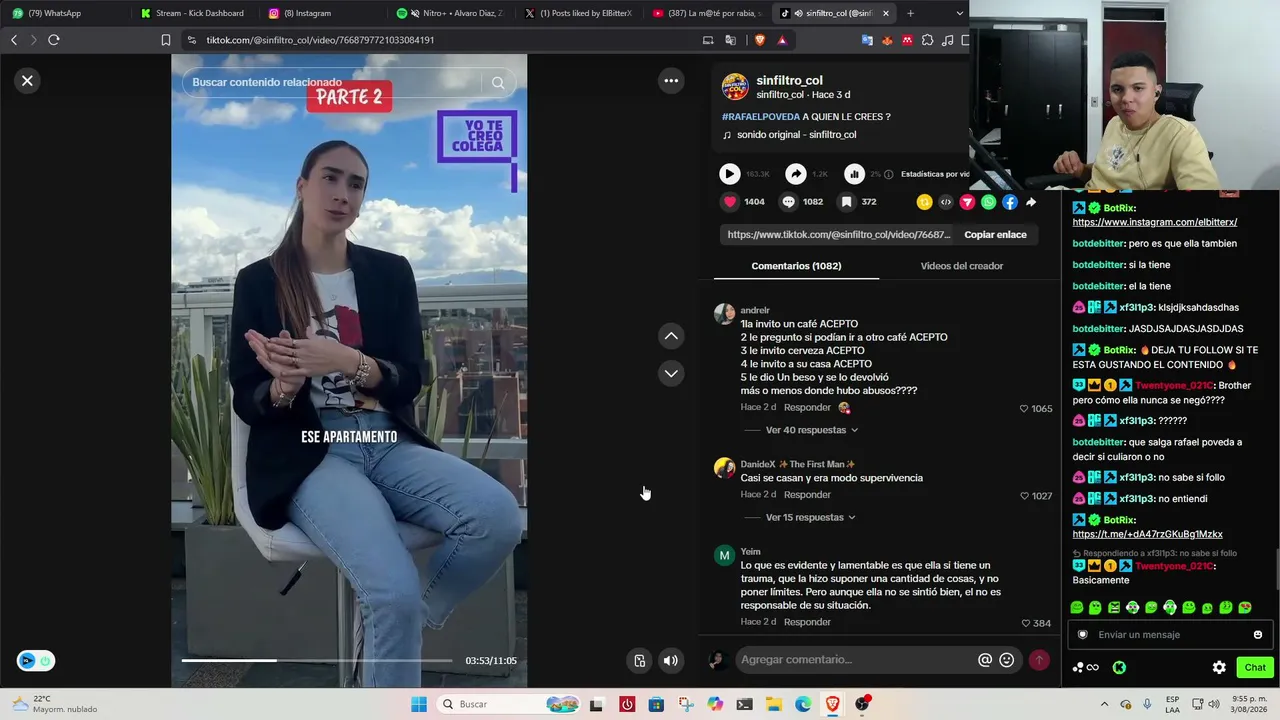Click Enviar un mensaje chat input

1170,635
